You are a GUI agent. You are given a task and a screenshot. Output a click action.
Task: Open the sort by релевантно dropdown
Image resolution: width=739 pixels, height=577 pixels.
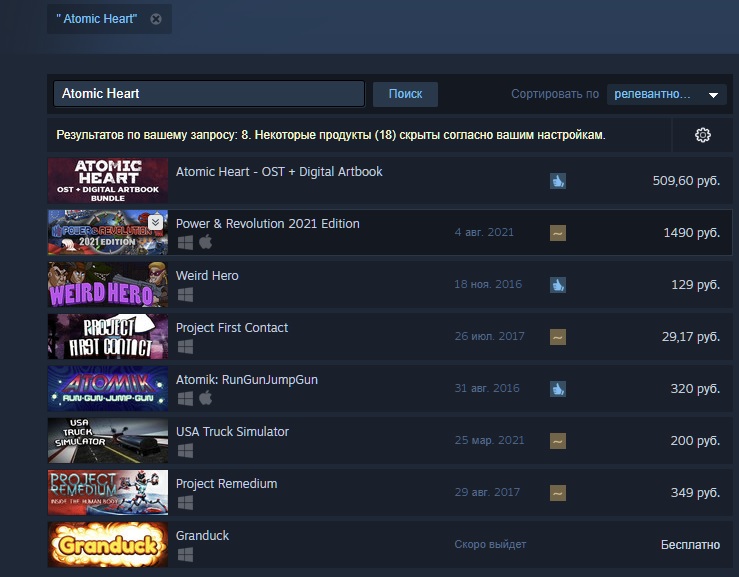click(666, 94)
